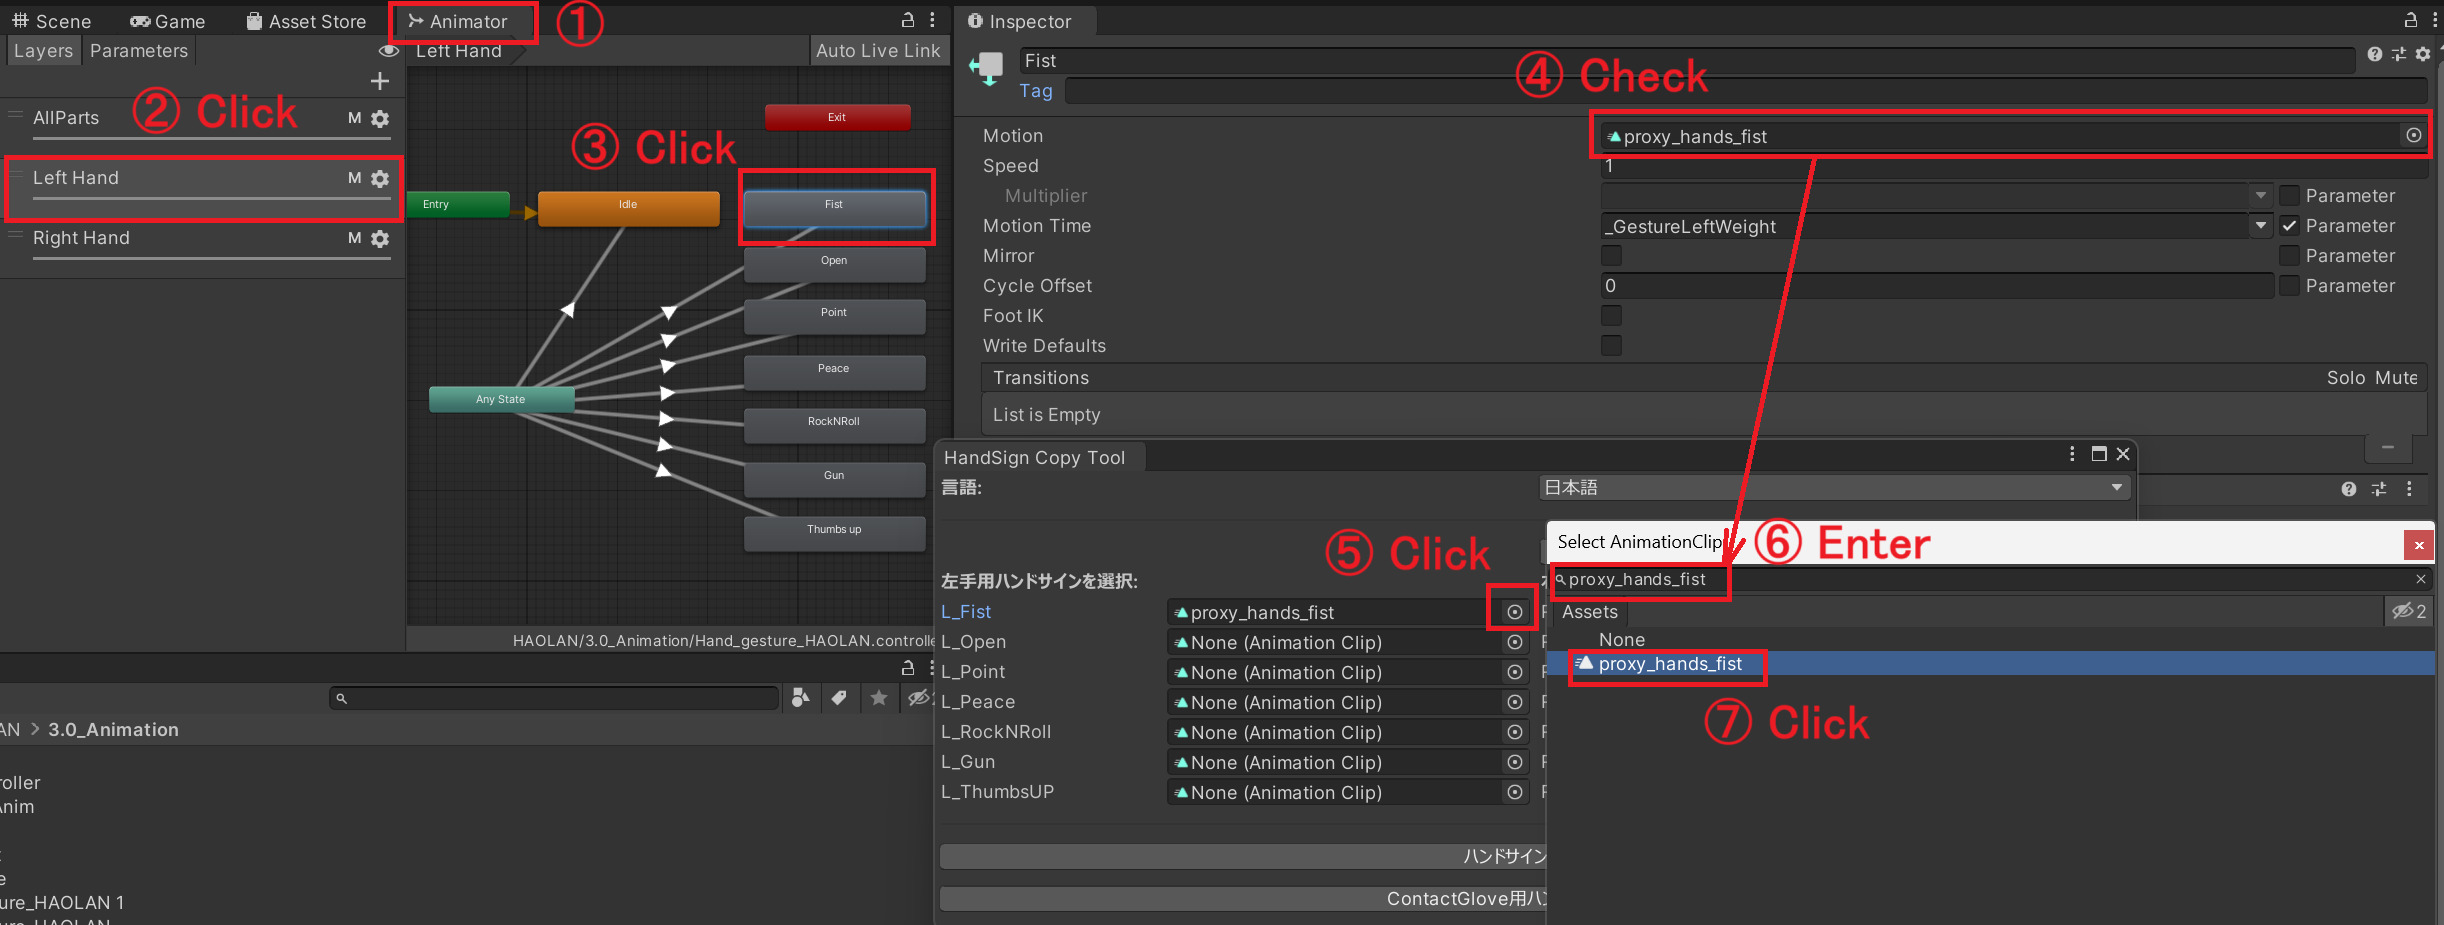Click the Speed value field
Viewport: 2444px width, 925px height.
click(2014, 166)
